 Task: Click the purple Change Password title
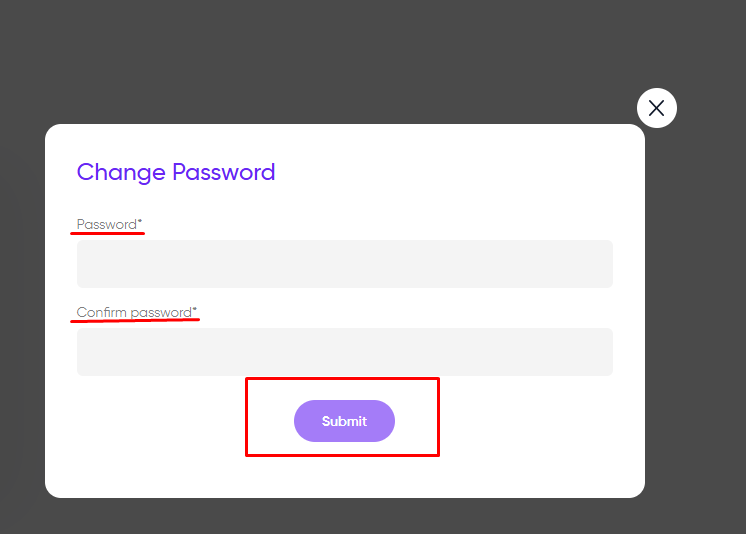176,172
